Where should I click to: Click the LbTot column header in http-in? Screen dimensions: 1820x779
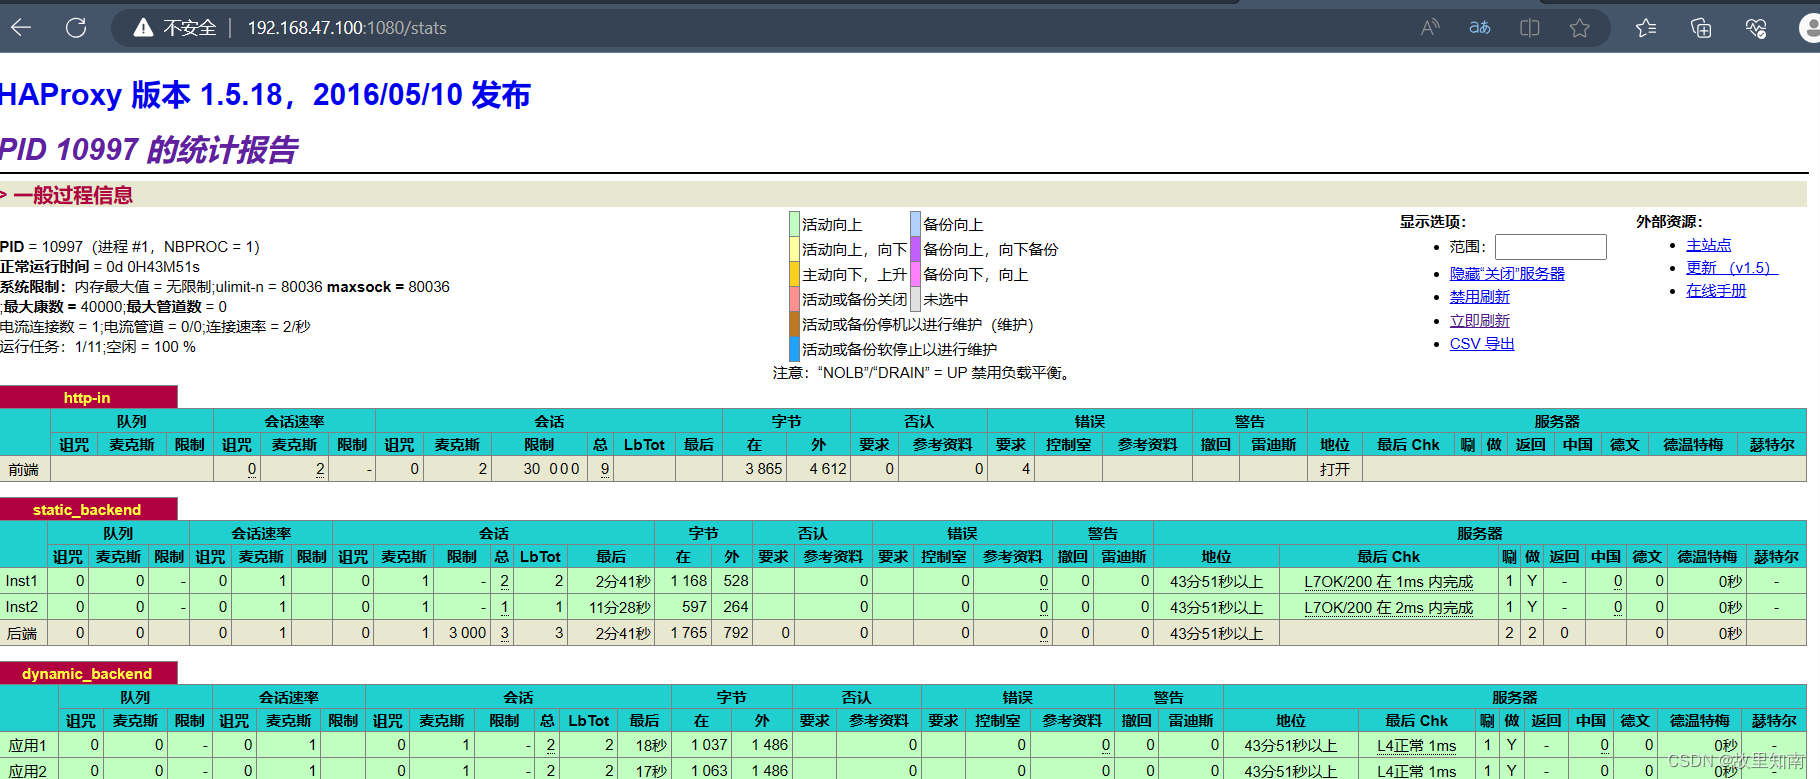(644, 445)
